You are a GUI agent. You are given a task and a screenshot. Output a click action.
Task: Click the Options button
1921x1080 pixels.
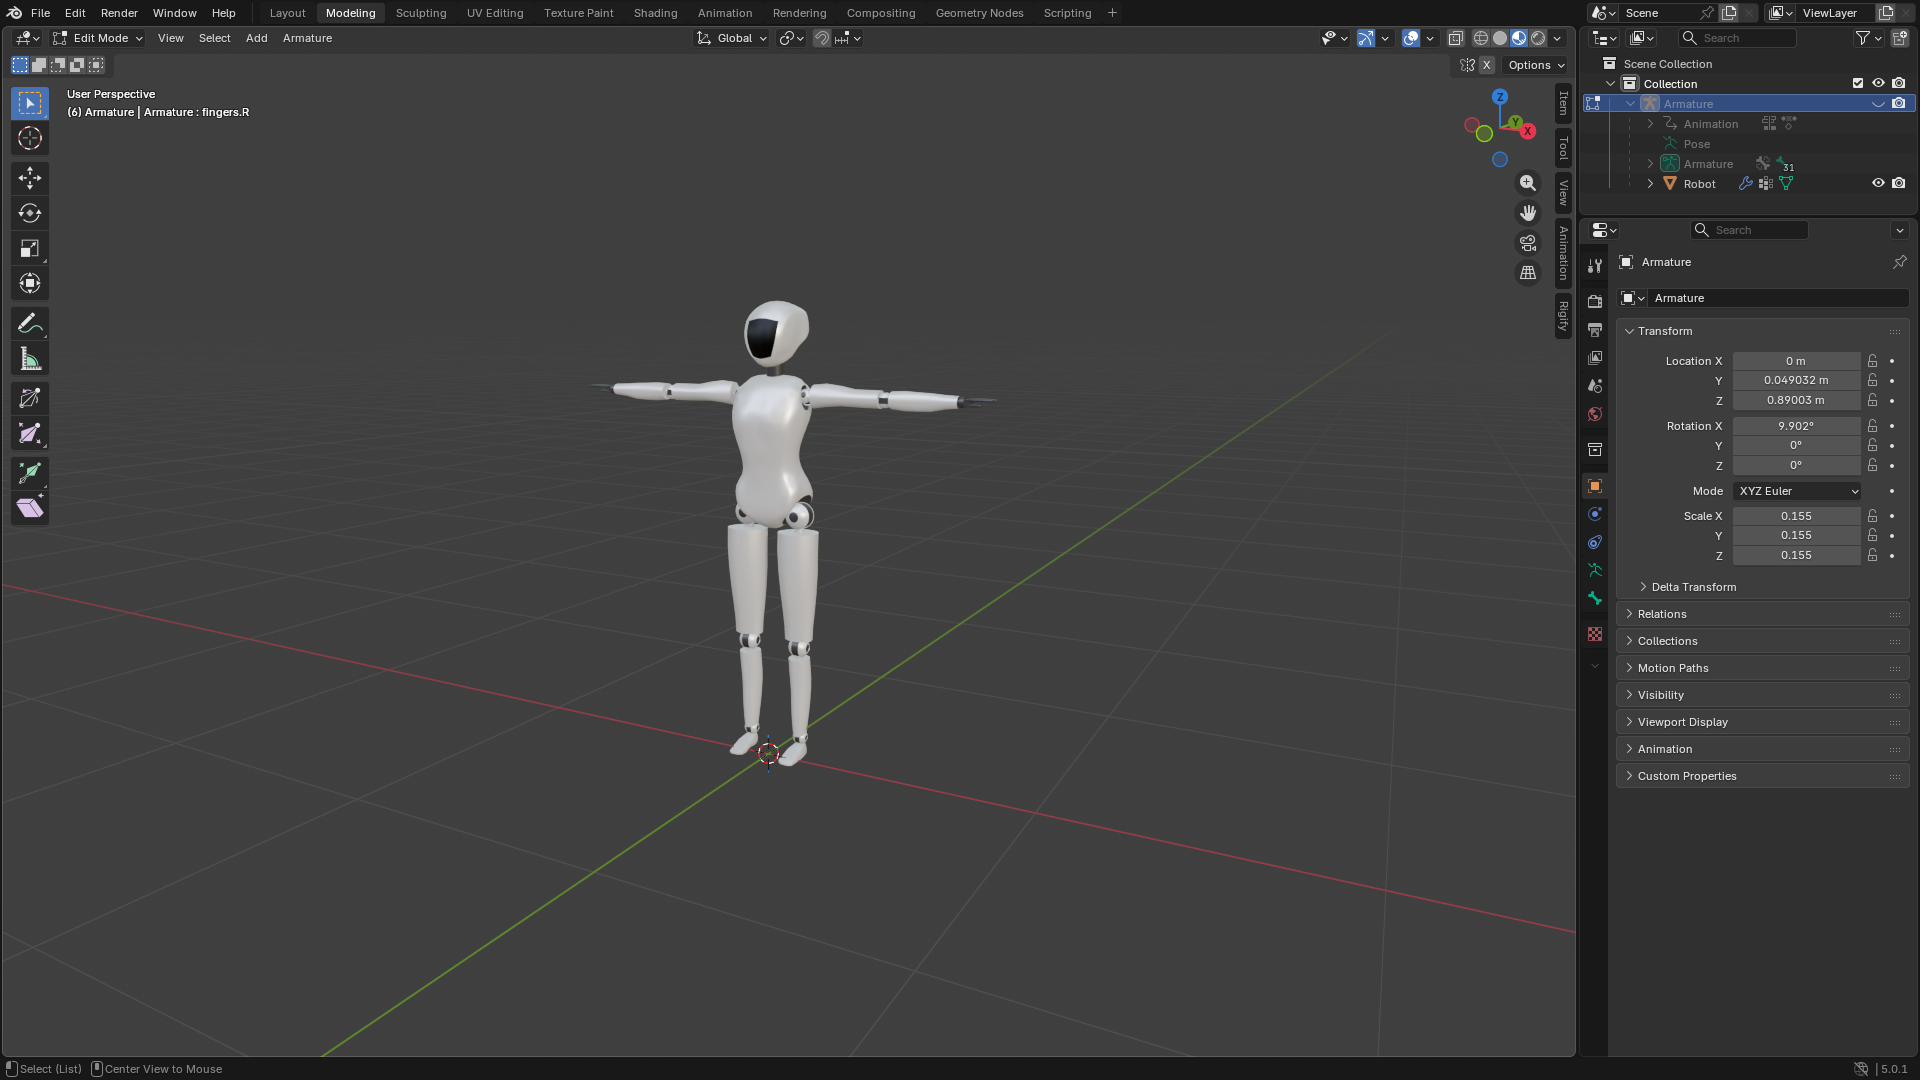pyautogui.click(x=1535, y=65)
